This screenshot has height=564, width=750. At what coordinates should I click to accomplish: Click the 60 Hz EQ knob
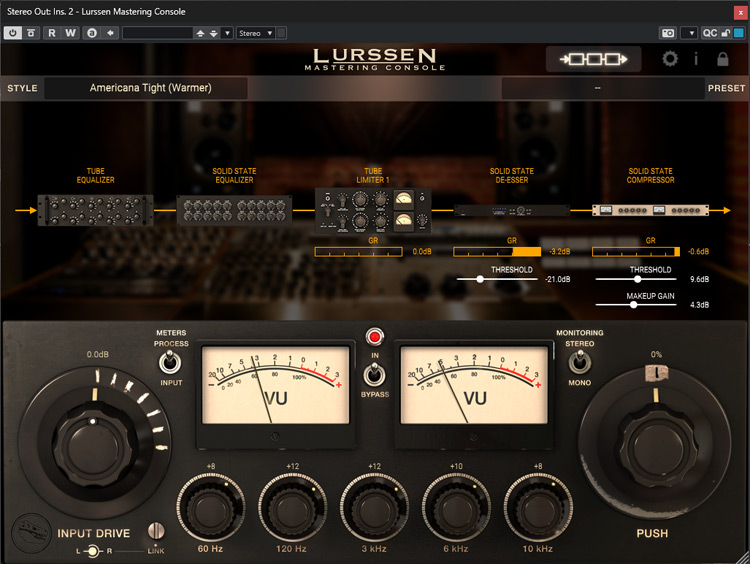click(x=211, y=508)
